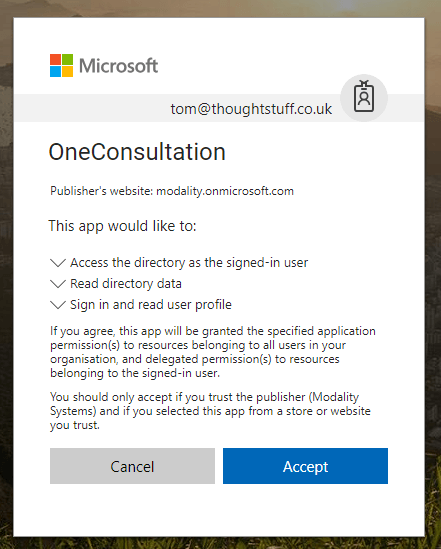Click the 'Sign in and read user profile' label
Viewport: 441px width, 549px height.
pos(151,305)
